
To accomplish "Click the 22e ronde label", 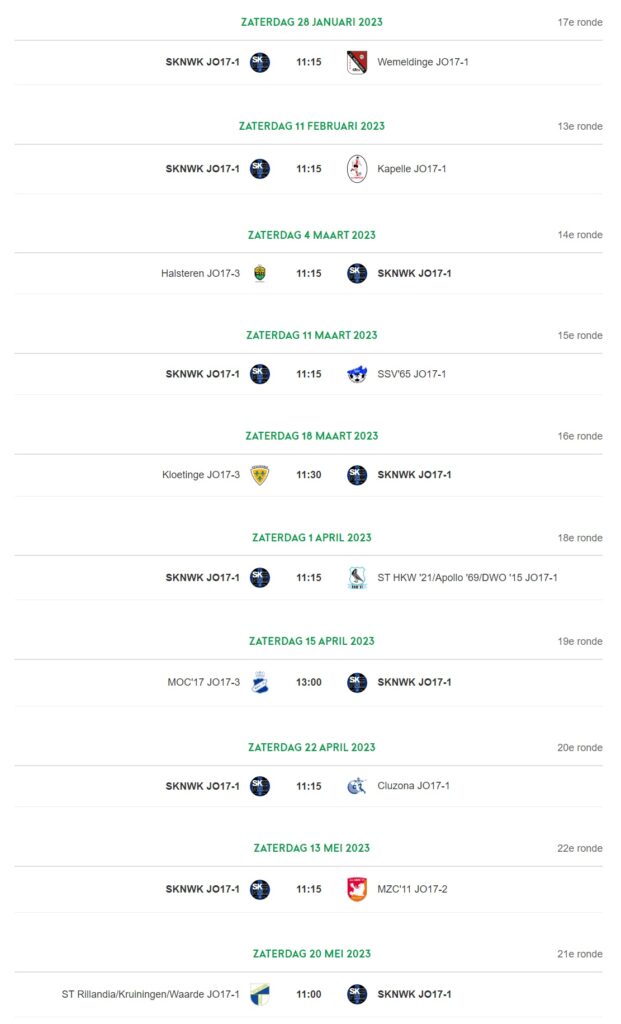I will 579,848.
